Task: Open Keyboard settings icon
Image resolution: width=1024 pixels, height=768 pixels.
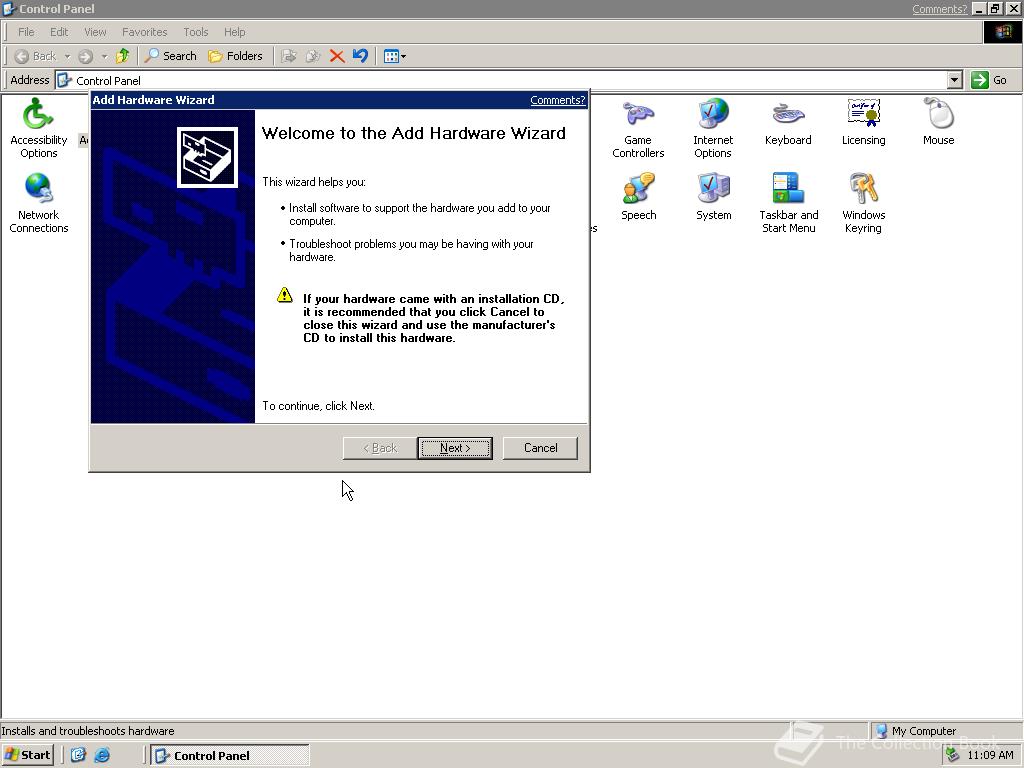Action: (788, 122)
